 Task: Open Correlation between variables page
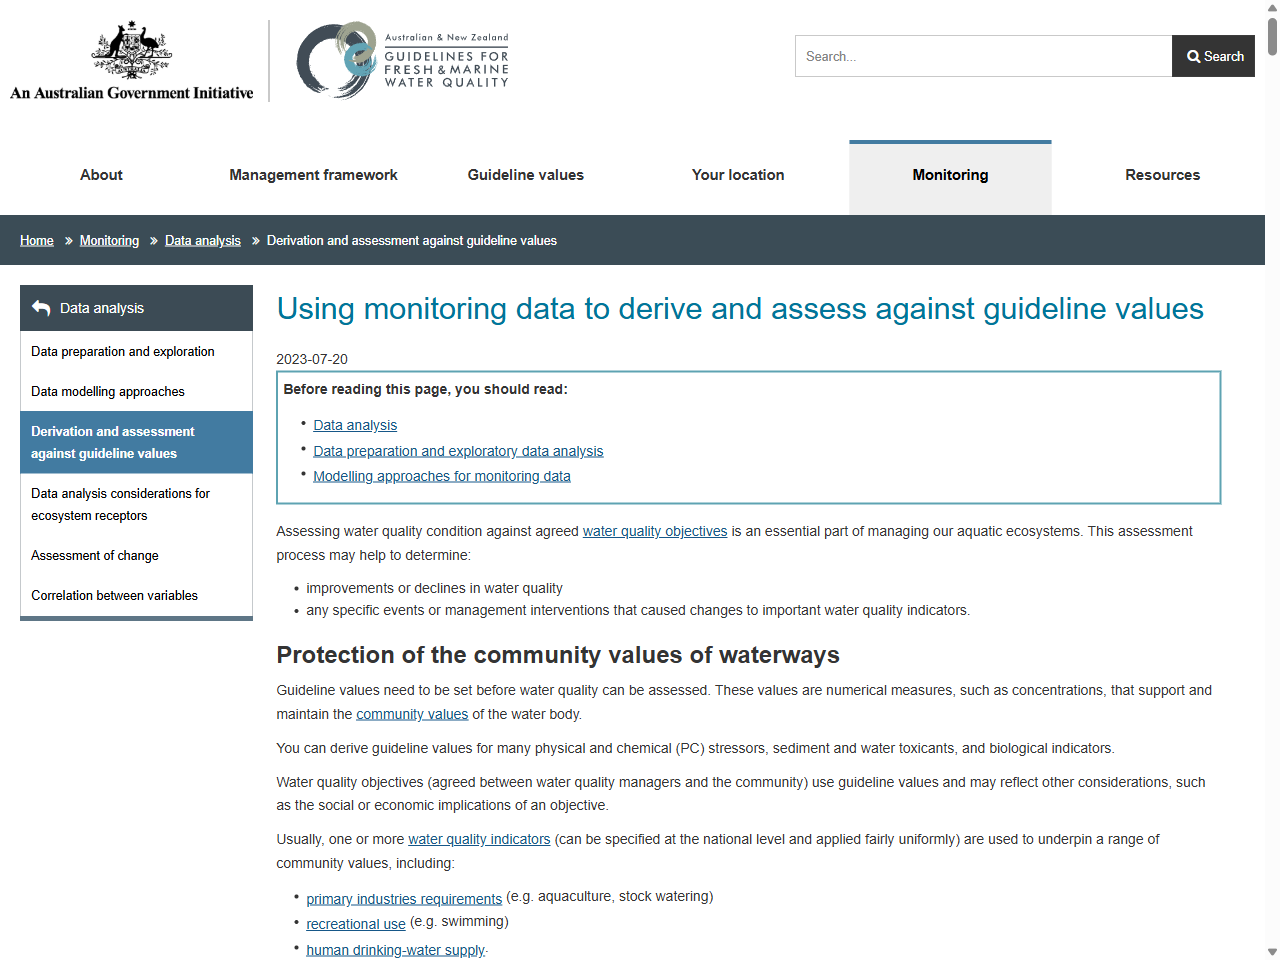(114, 595)
